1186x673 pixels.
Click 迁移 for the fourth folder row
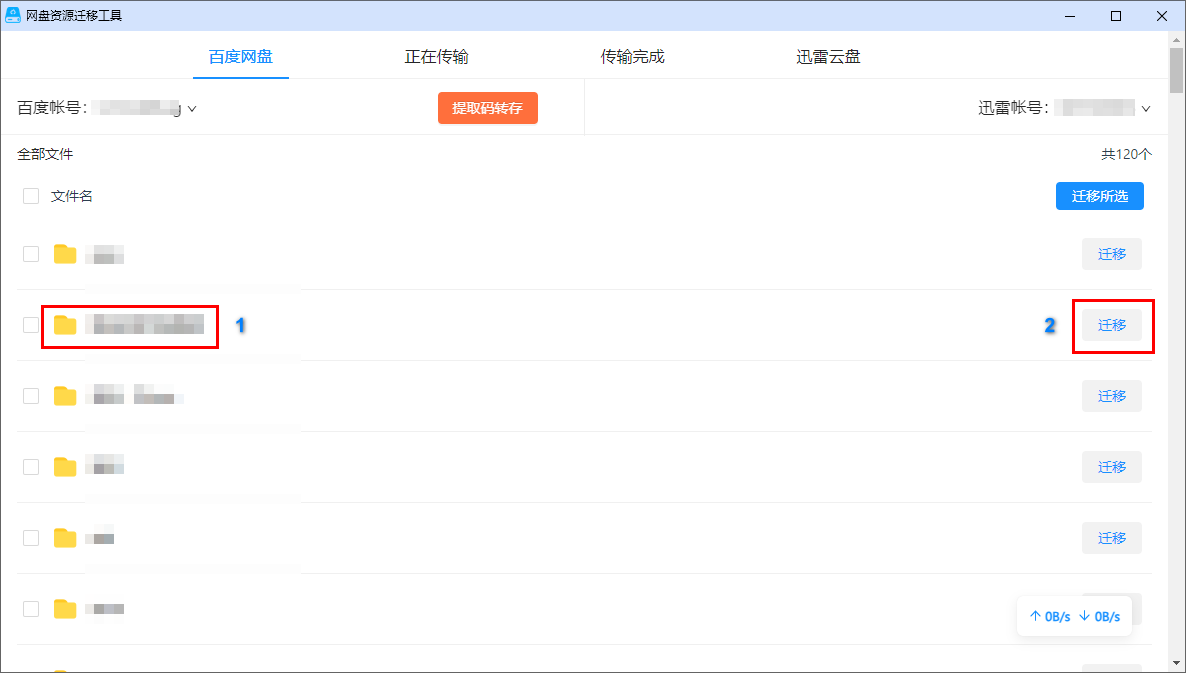click(1112, 467)
